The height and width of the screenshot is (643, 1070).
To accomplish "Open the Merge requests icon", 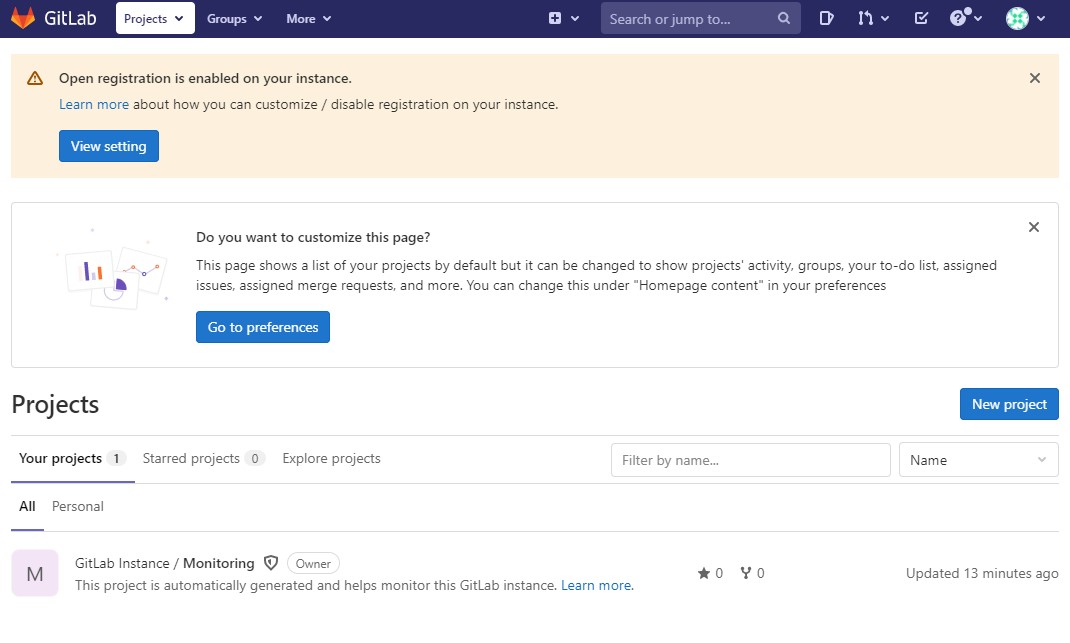I will (x=865, y=18).
